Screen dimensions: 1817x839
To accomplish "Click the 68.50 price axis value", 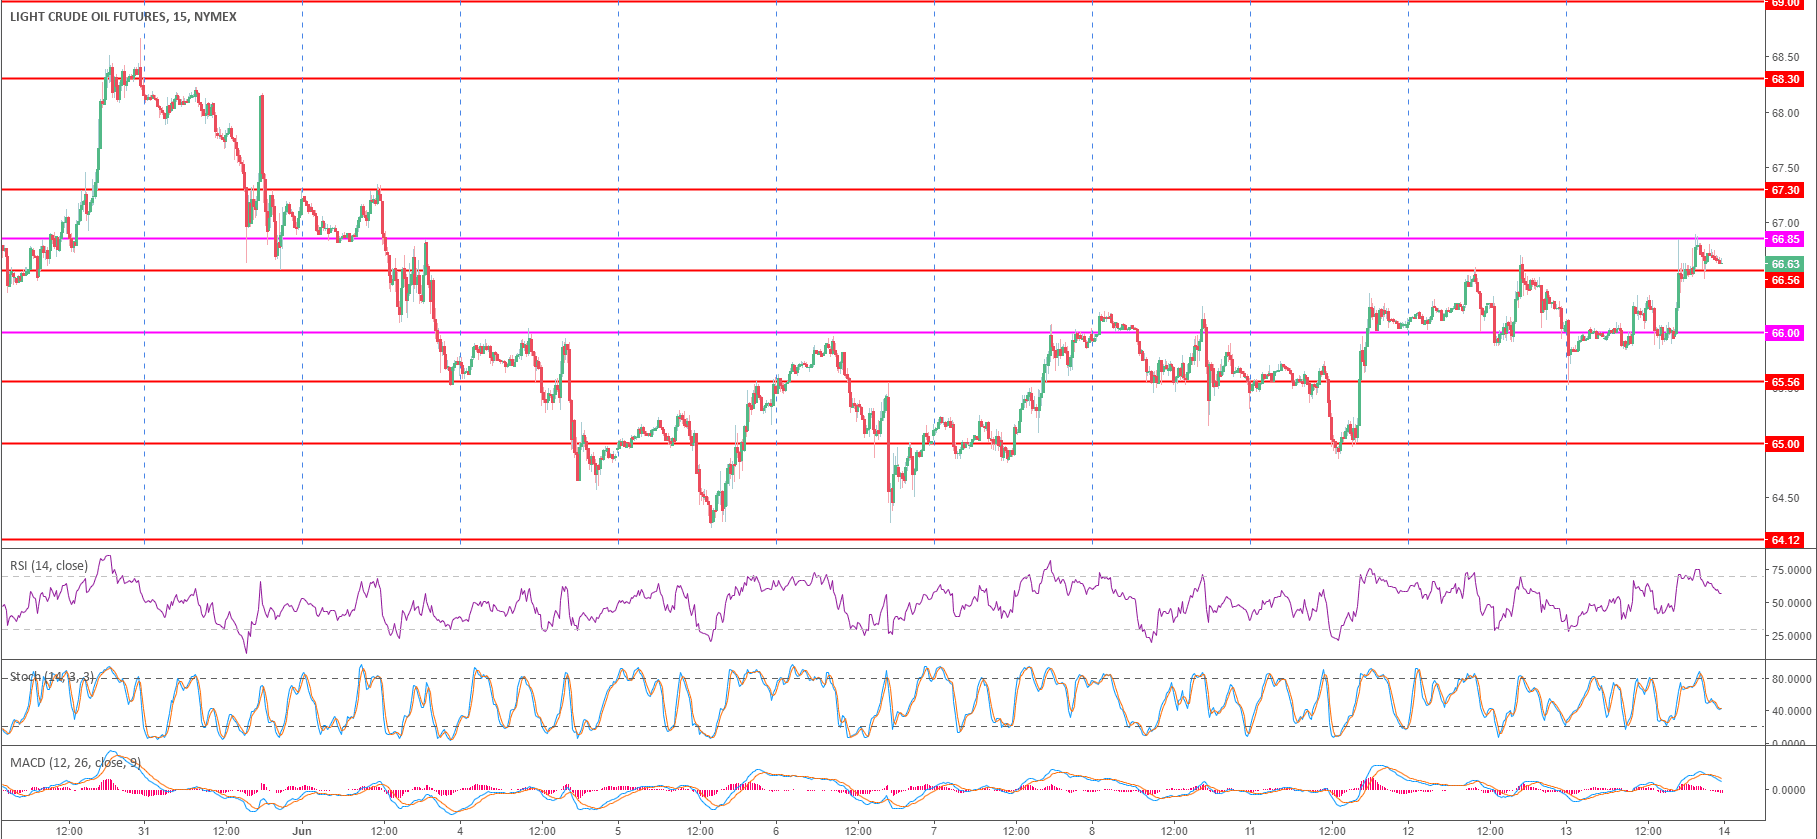I will (x=1785, y=58).
